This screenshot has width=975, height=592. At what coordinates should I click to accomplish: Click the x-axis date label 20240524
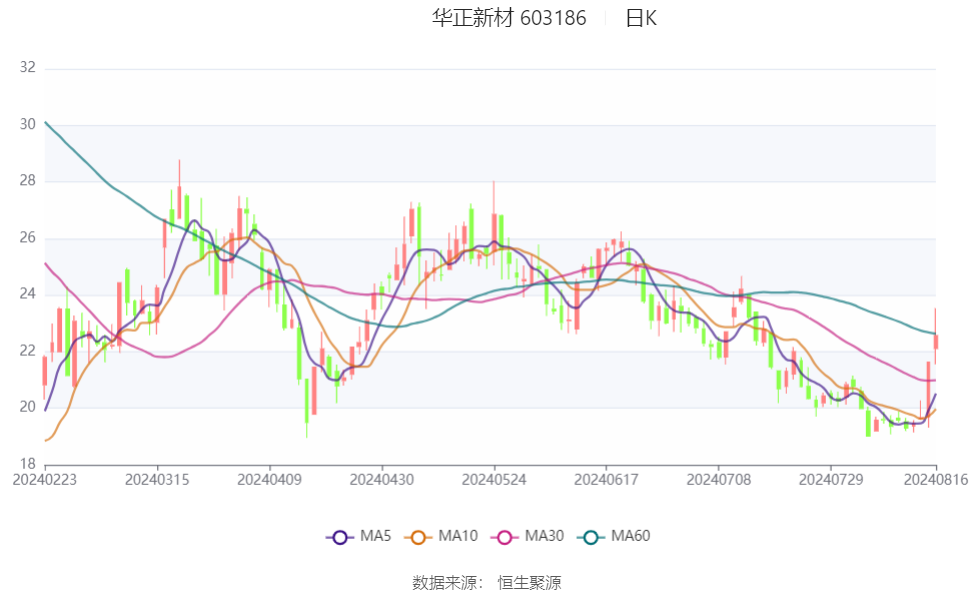(x=494, y=480)
